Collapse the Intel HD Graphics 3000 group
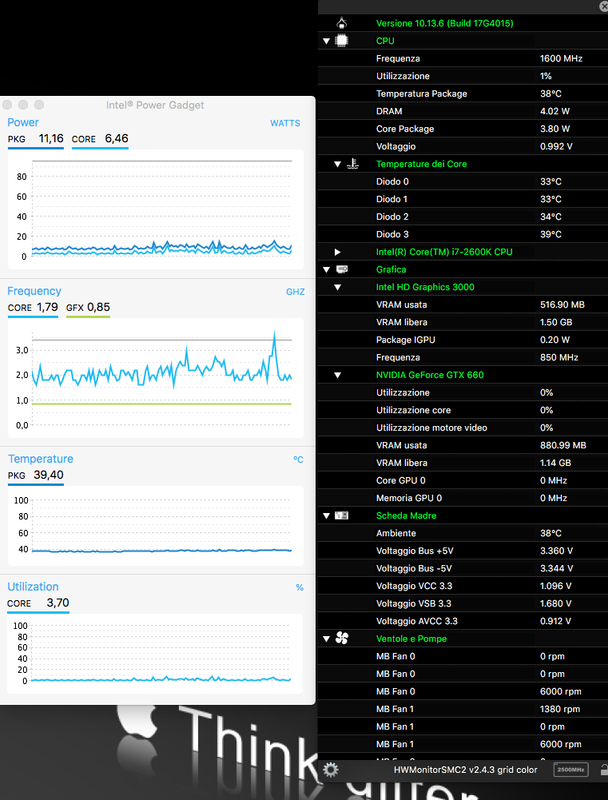Viewport: 608px width, 800px height. [x=337, y=287]
